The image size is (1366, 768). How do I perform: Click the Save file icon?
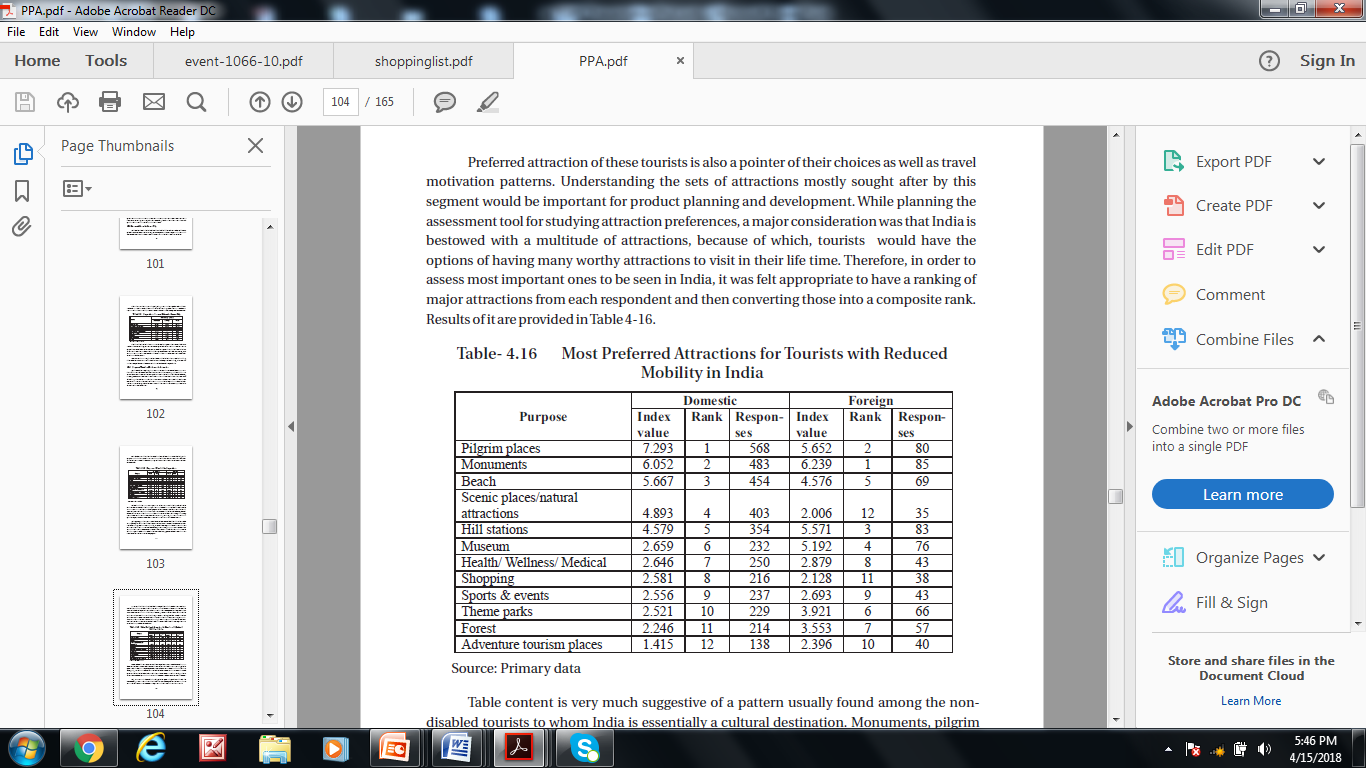tap(25, 102)
